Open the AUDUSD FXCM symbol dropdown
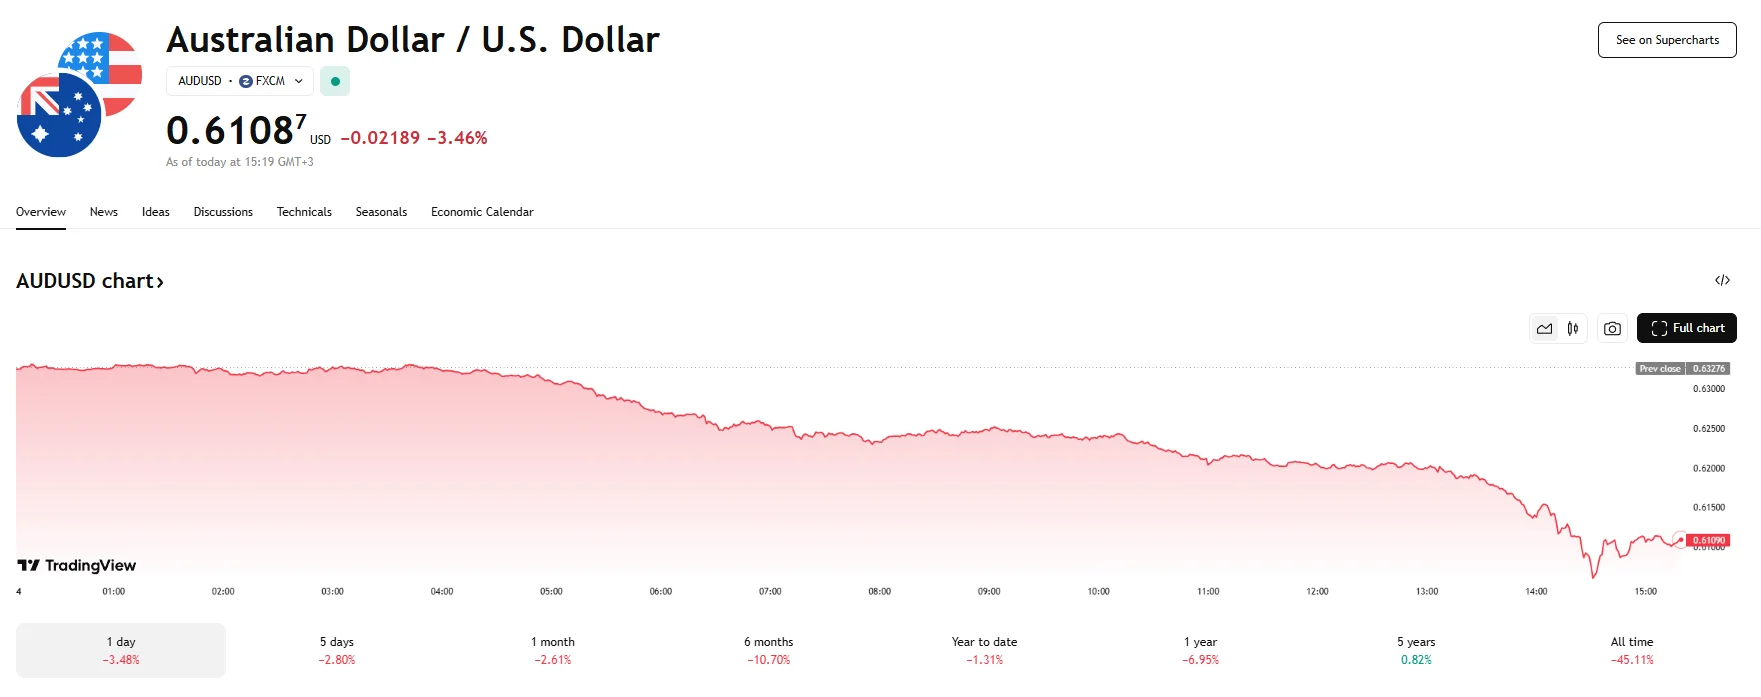This screenshot has height=697, width=1761. pyautogui.click(x=240, y=81)
